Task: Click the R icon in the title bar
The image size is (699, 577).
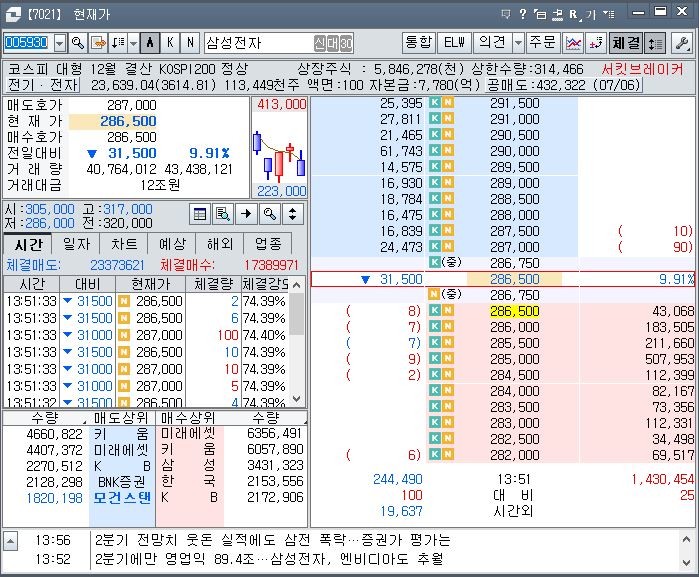Action: tap(574, 15)
